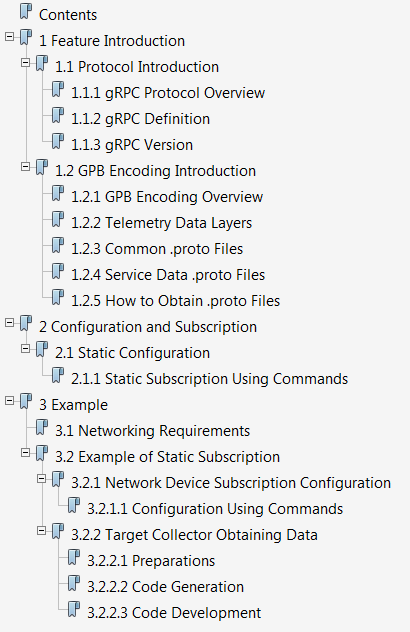This screenshot has width=410, height=632.
Task: Click bookmark icon for 2.1.1 Static Subscription Using Commands
Action: 58,376
